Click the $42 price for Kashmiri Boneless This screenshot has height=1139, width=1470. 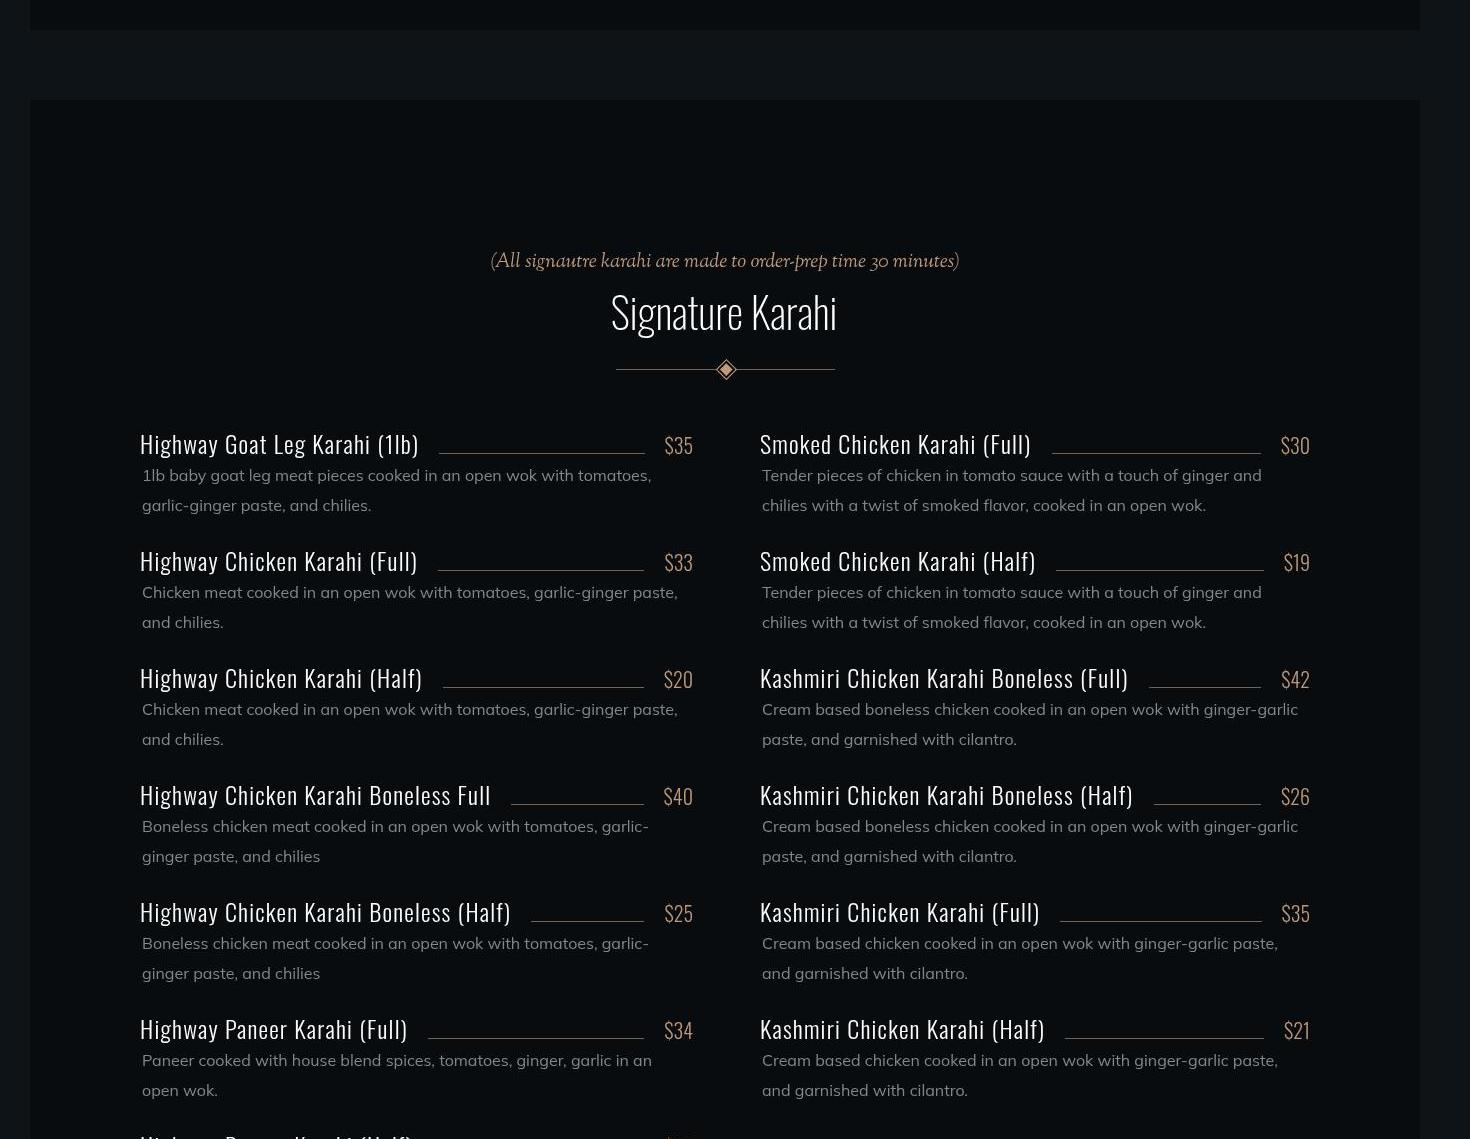pos(1294,679)
